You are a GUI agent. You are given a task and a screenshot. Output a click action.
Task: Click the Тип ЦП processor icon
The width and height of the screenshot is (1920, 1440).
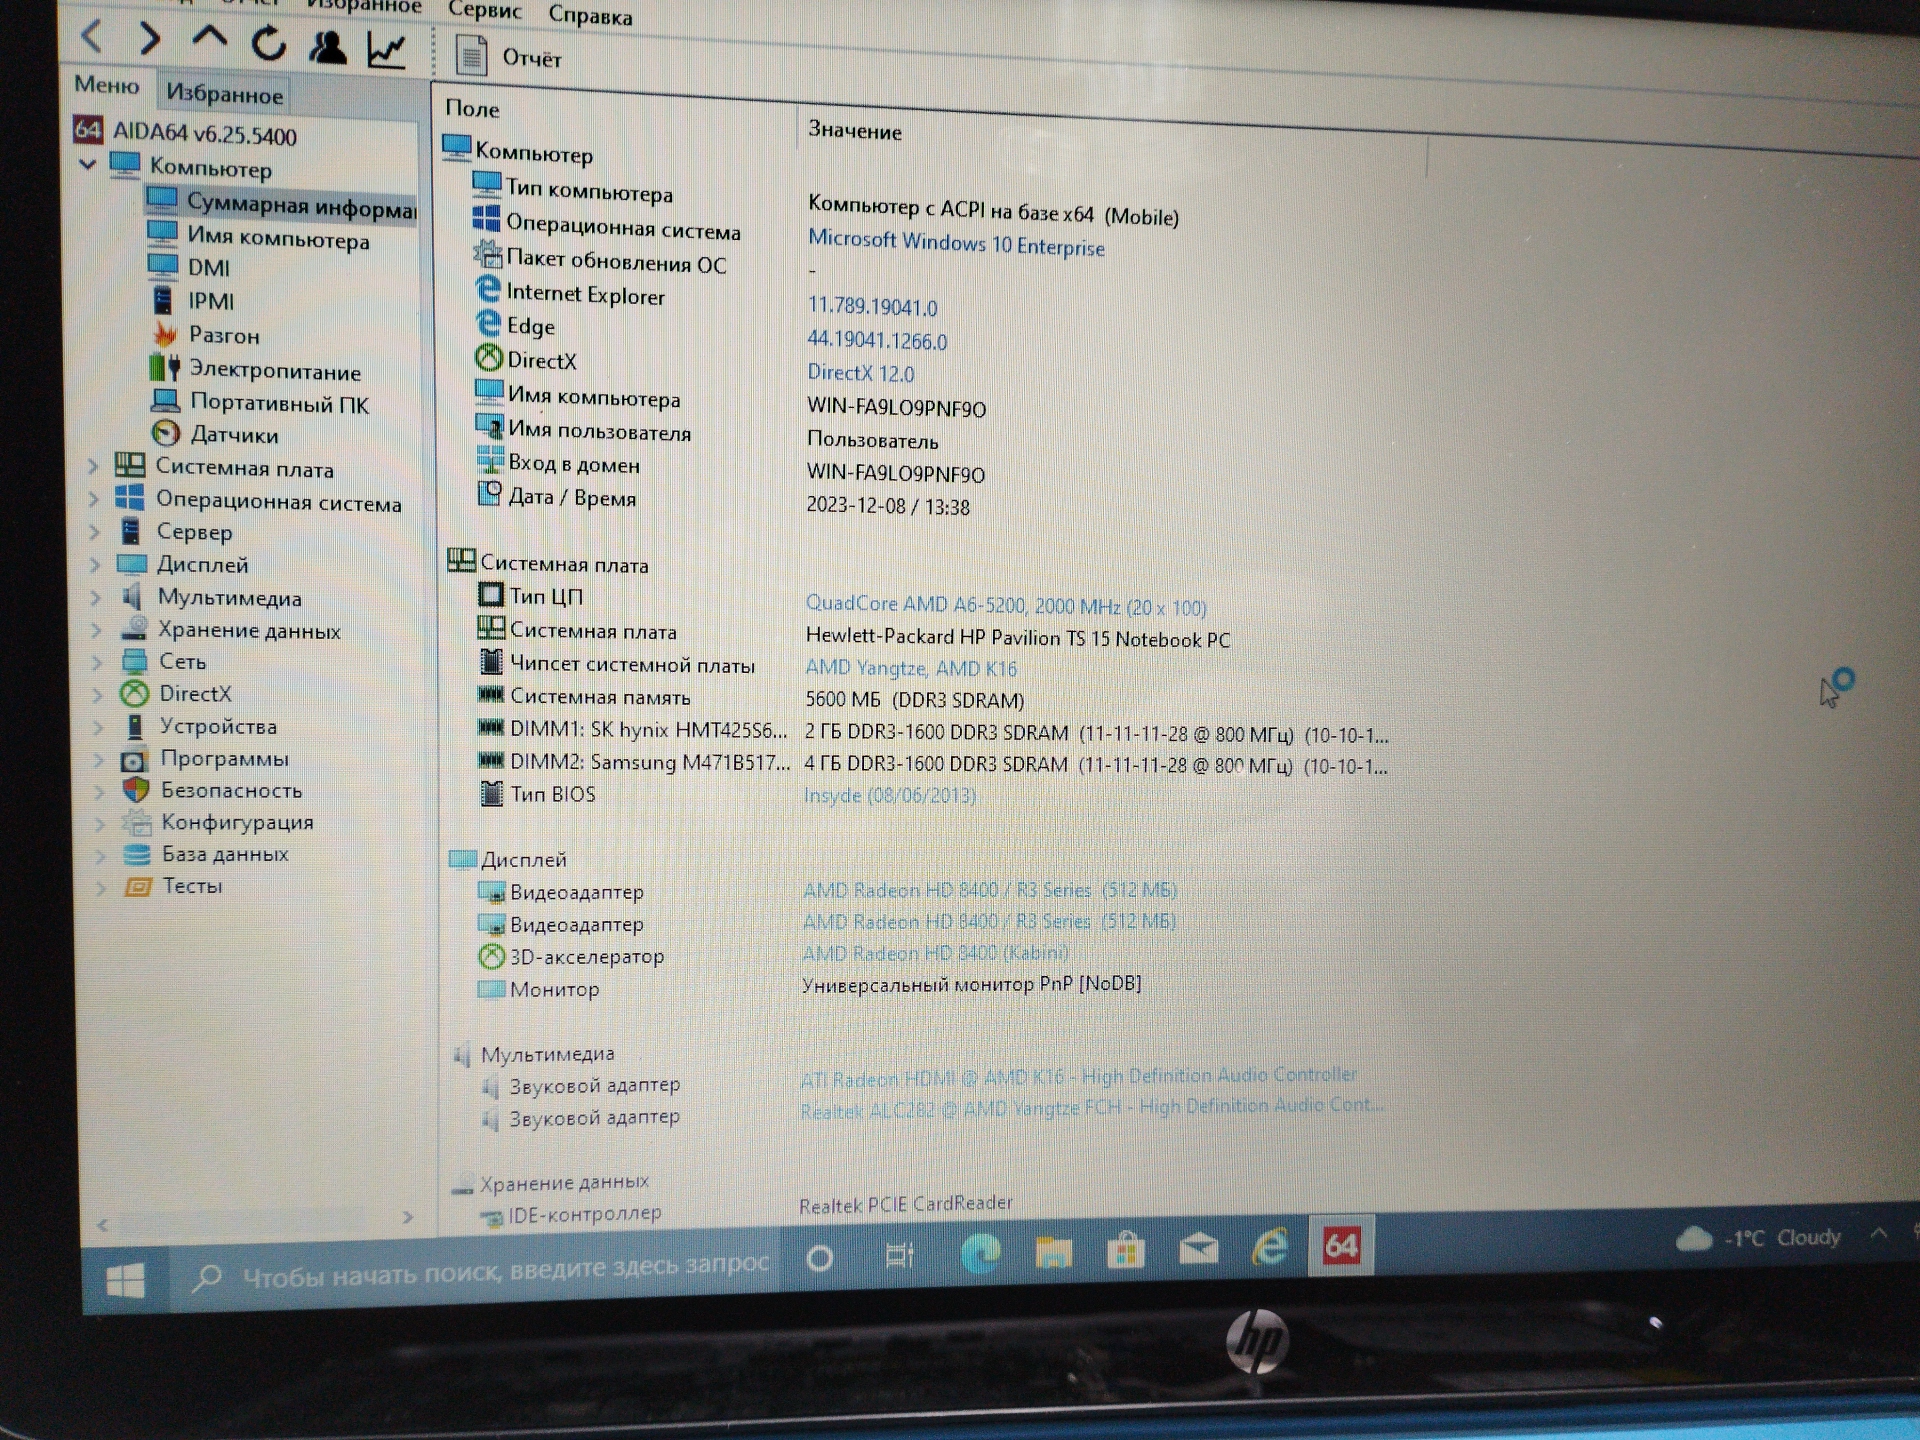491,595
